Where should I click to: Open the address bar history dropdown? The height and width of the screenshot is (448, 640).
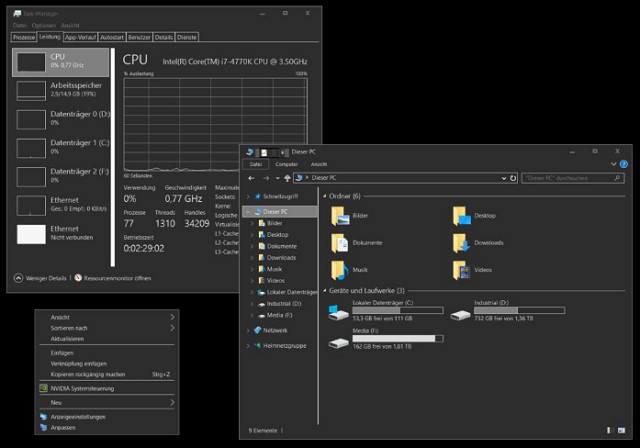tap(504, 178)
